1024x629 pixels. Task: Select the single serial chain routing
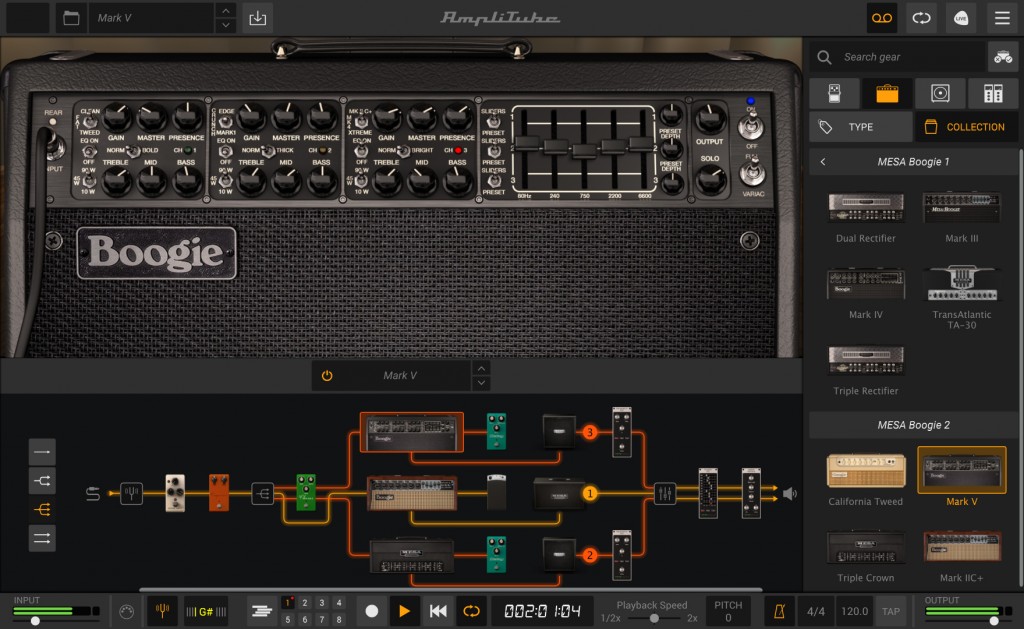coord(42,451)
